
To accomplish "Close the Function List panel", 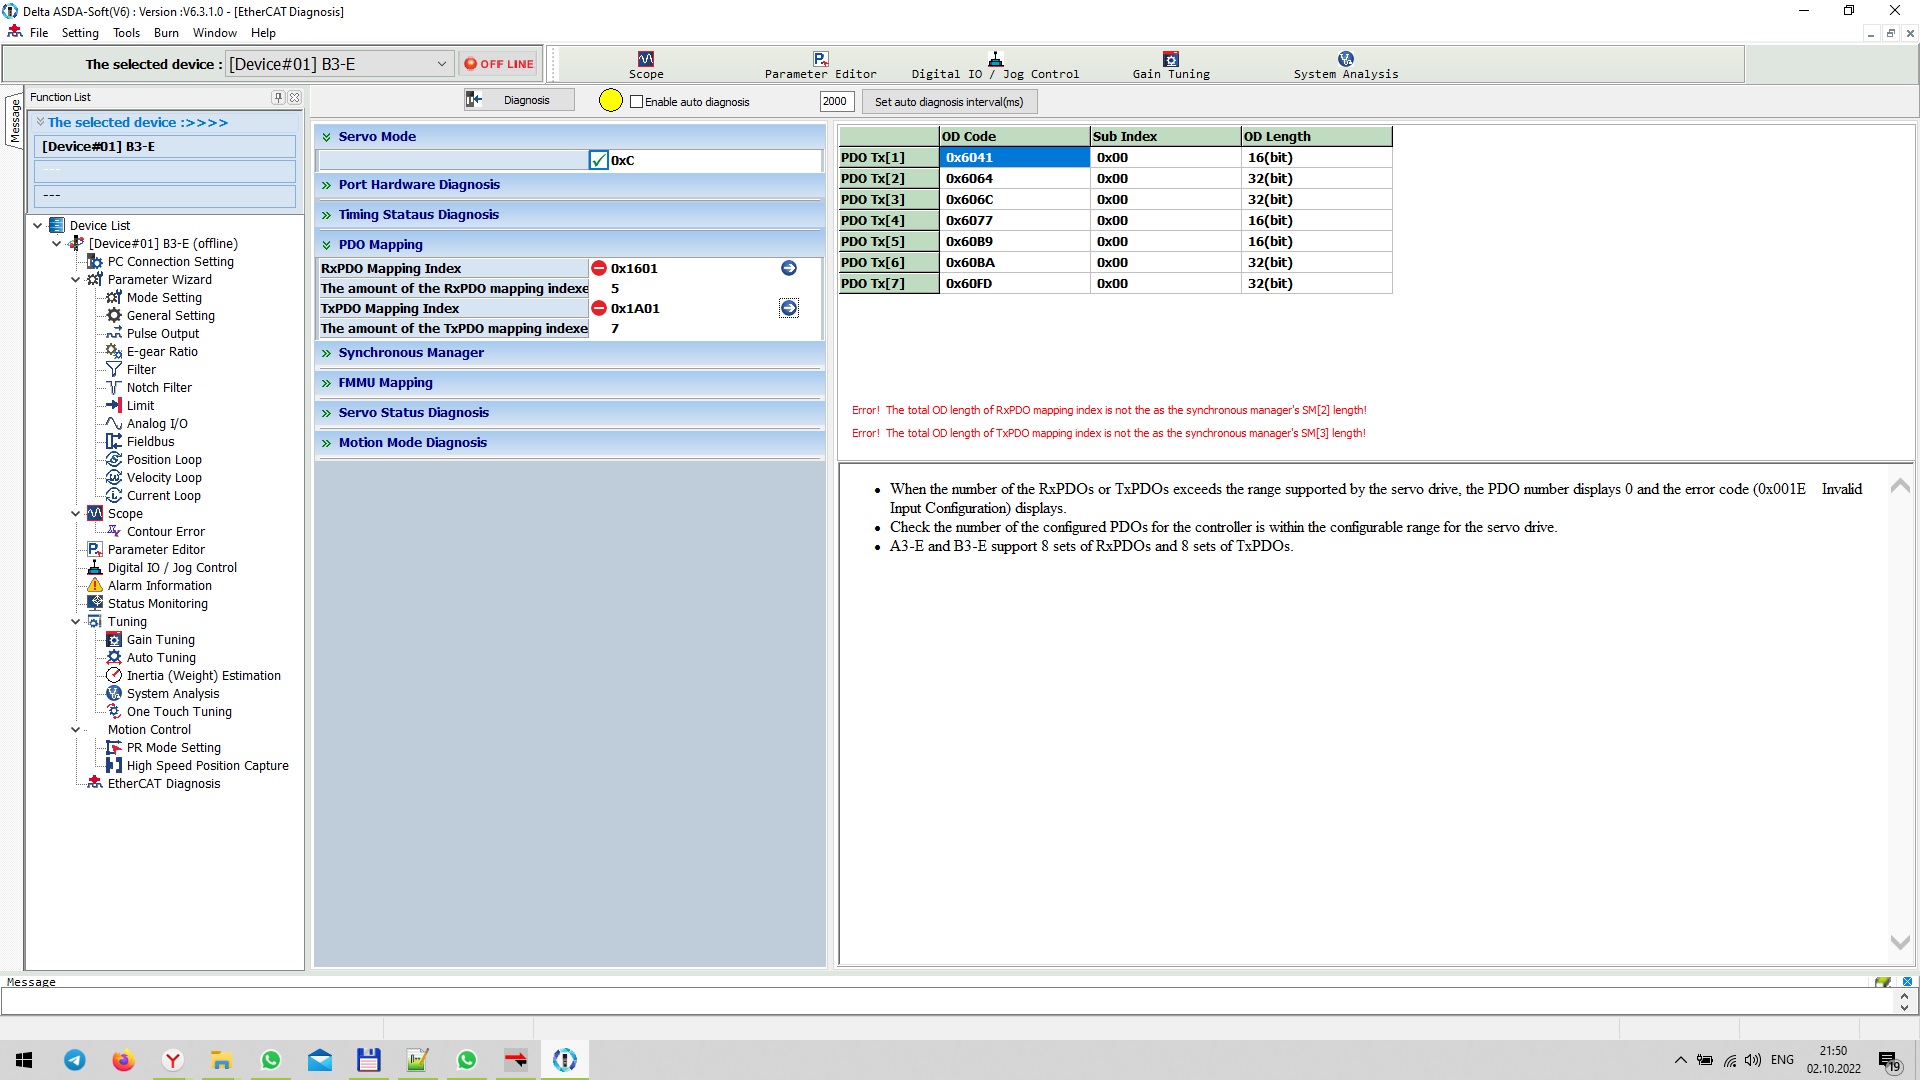I will click(x=295, y=98).
